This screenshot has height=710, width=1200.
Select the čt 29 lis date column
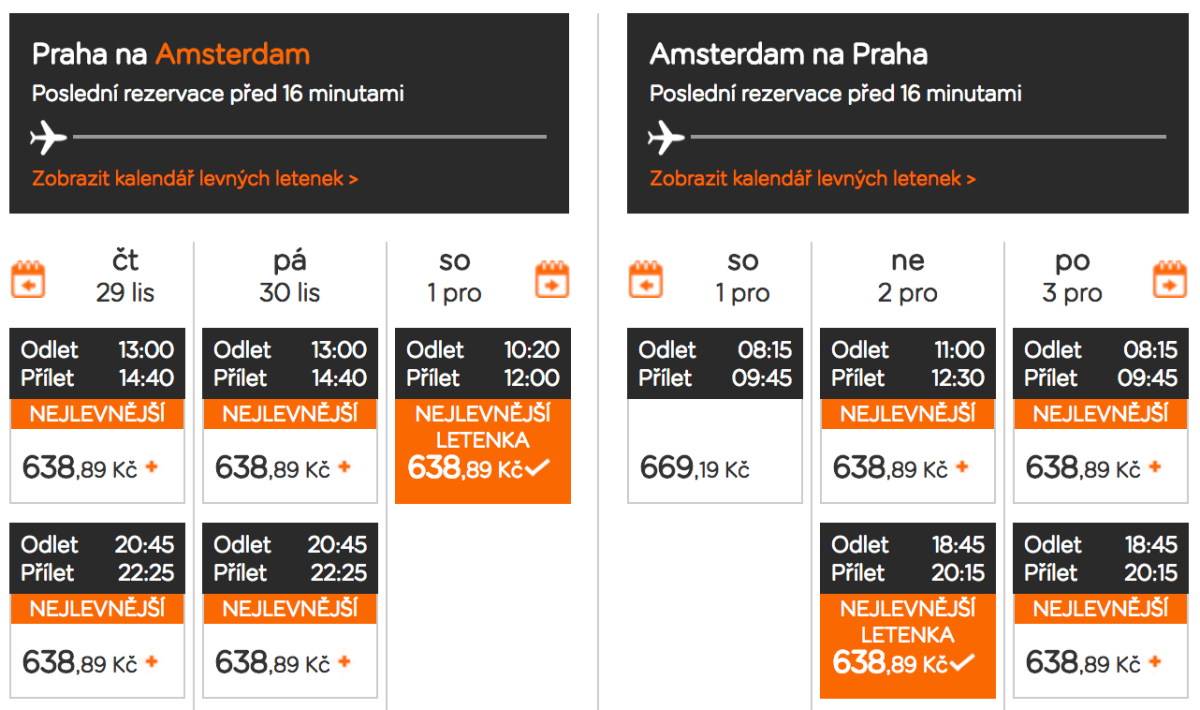click(125, 277)
